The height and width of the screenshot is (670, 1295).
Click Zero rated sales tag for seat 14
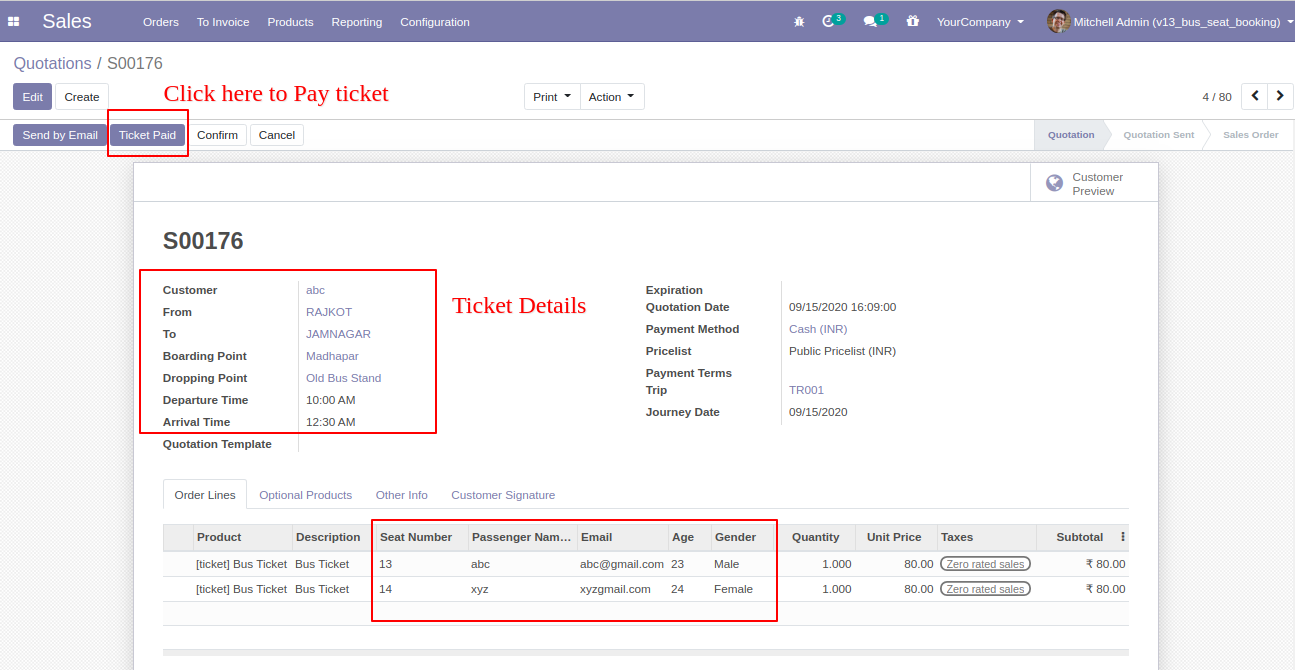pos(985,589)
